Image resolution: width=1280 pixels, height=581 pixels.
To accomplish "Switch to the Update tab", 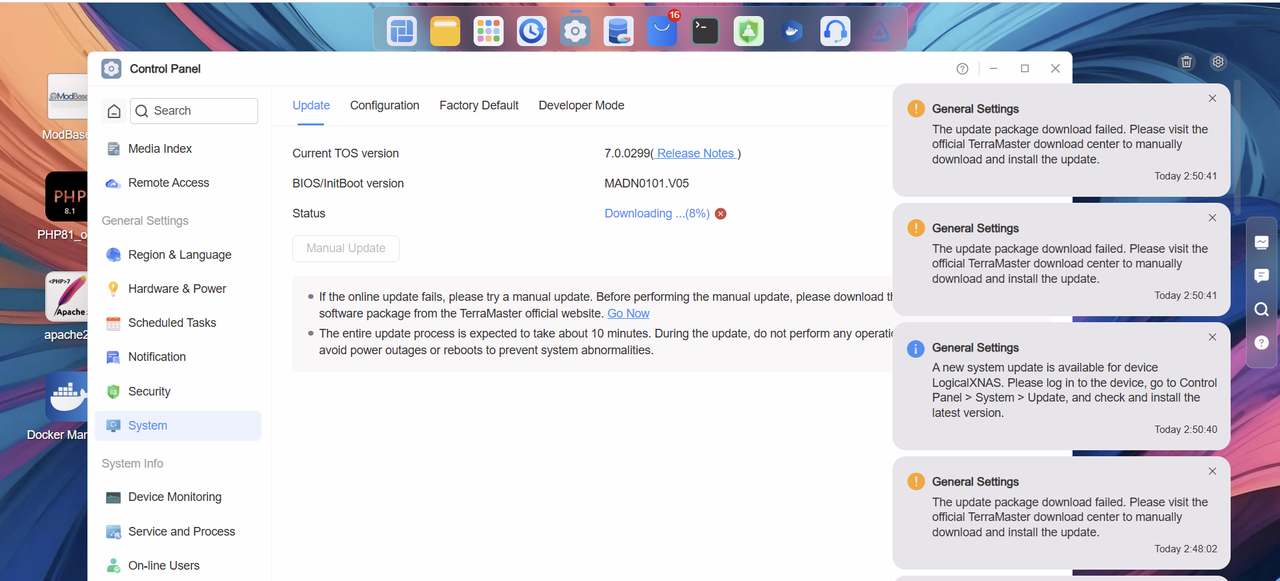I will 311,105.
